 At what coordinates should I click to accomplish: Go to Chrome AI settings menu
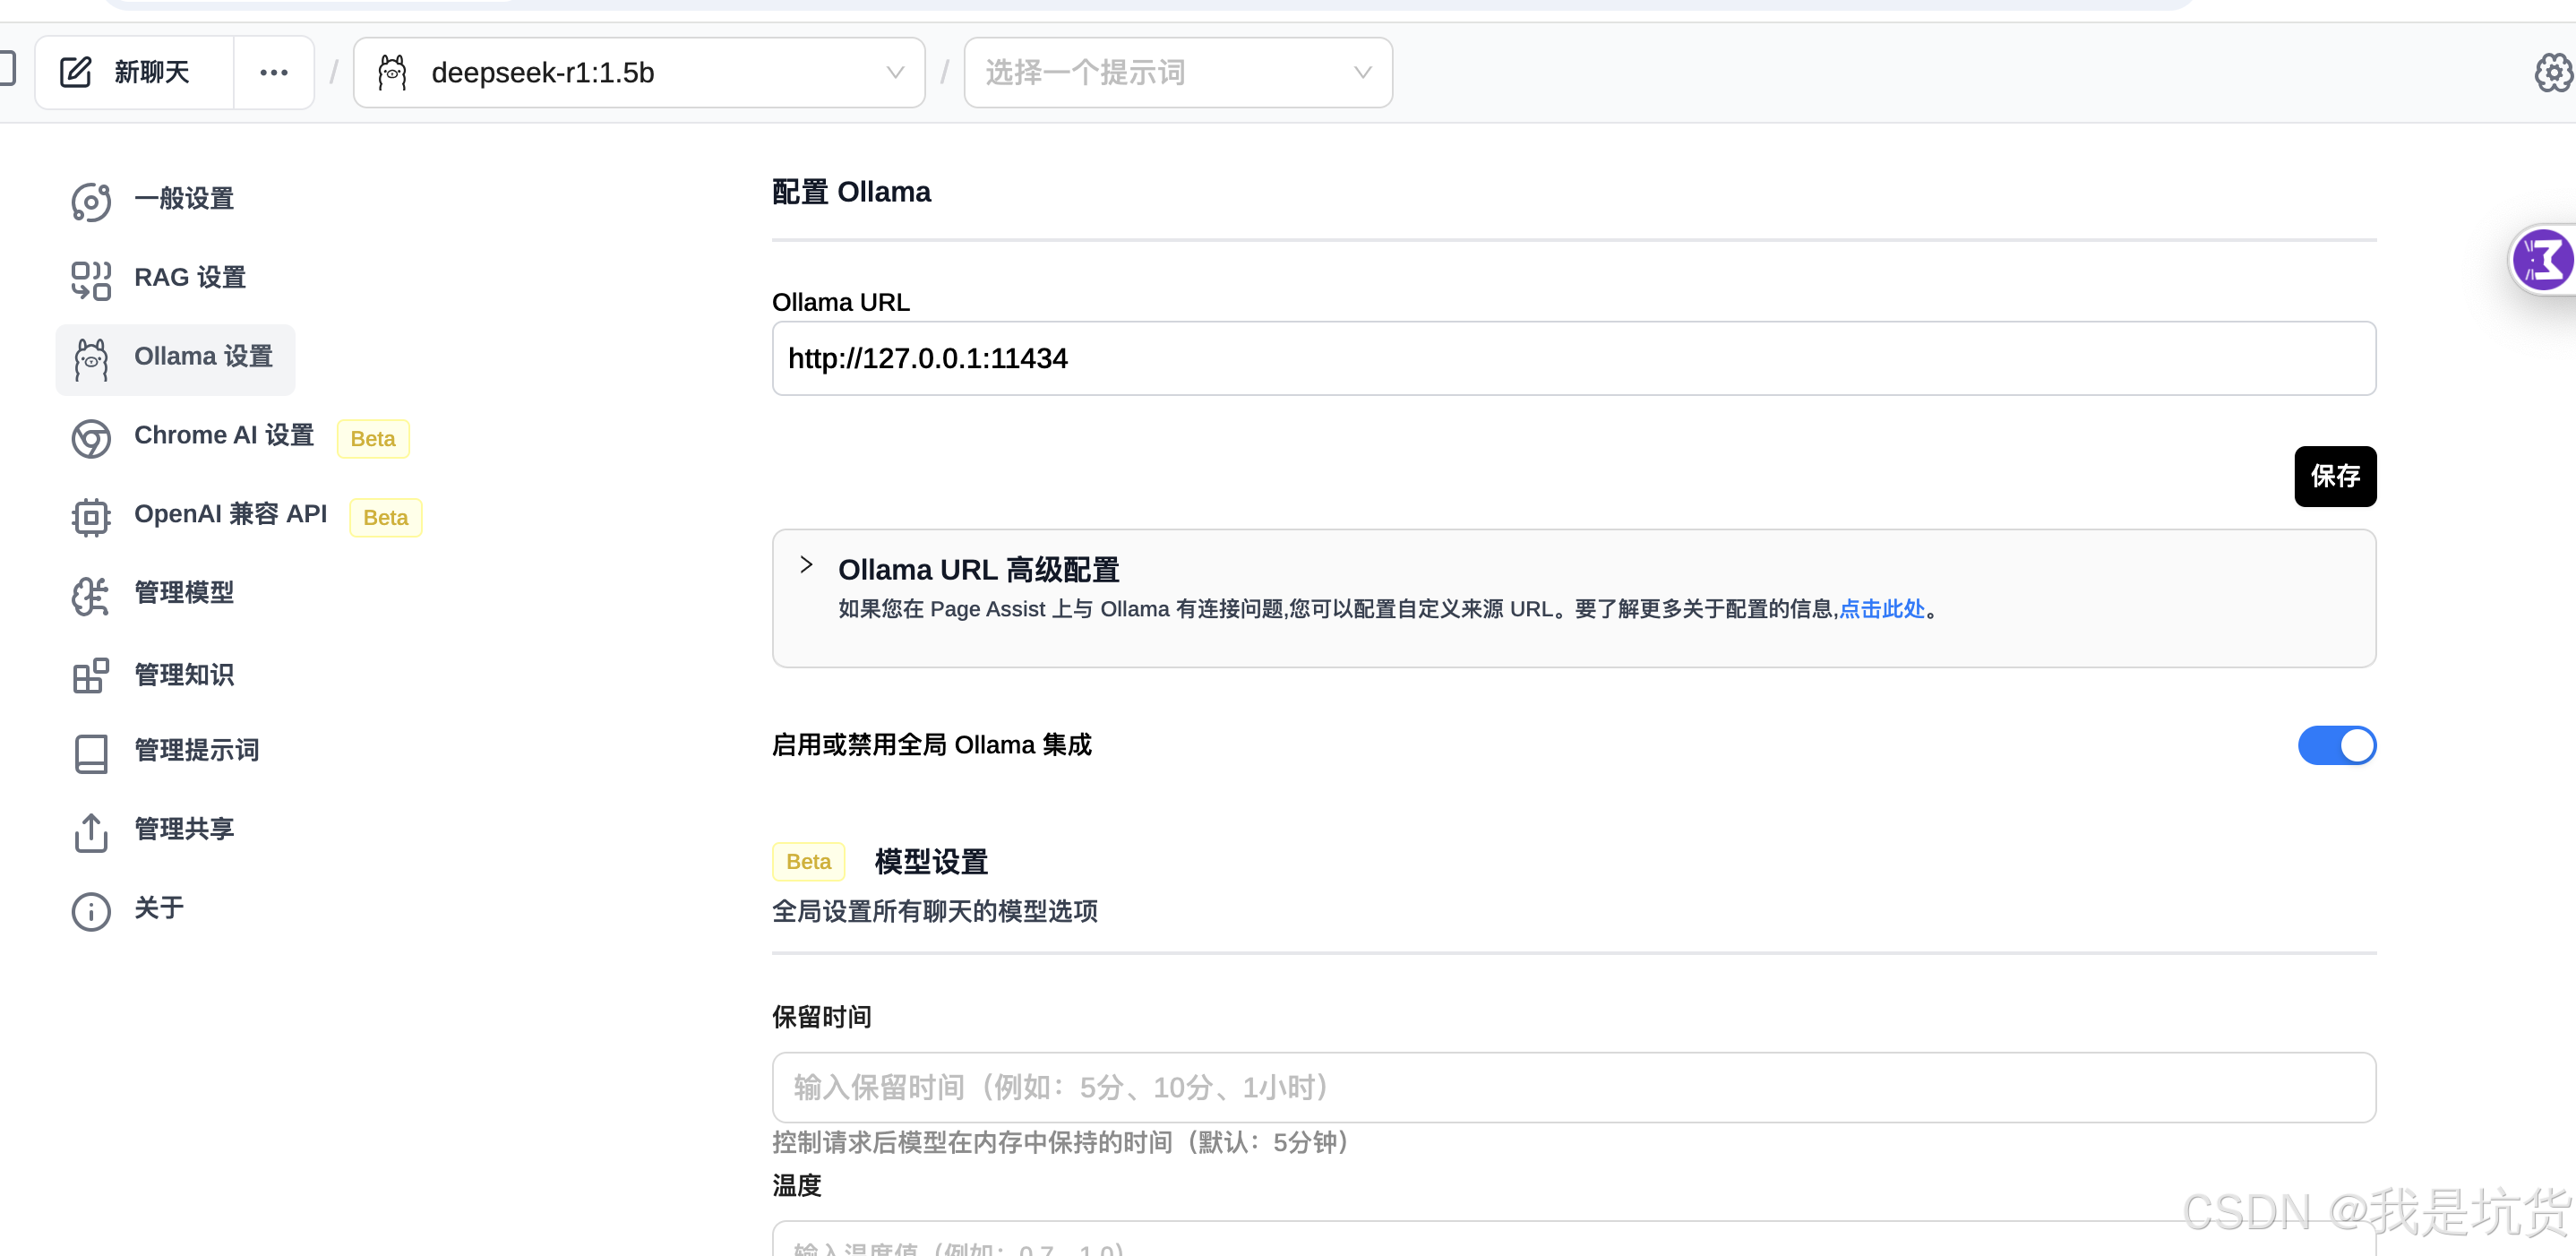tap(224, 436)
